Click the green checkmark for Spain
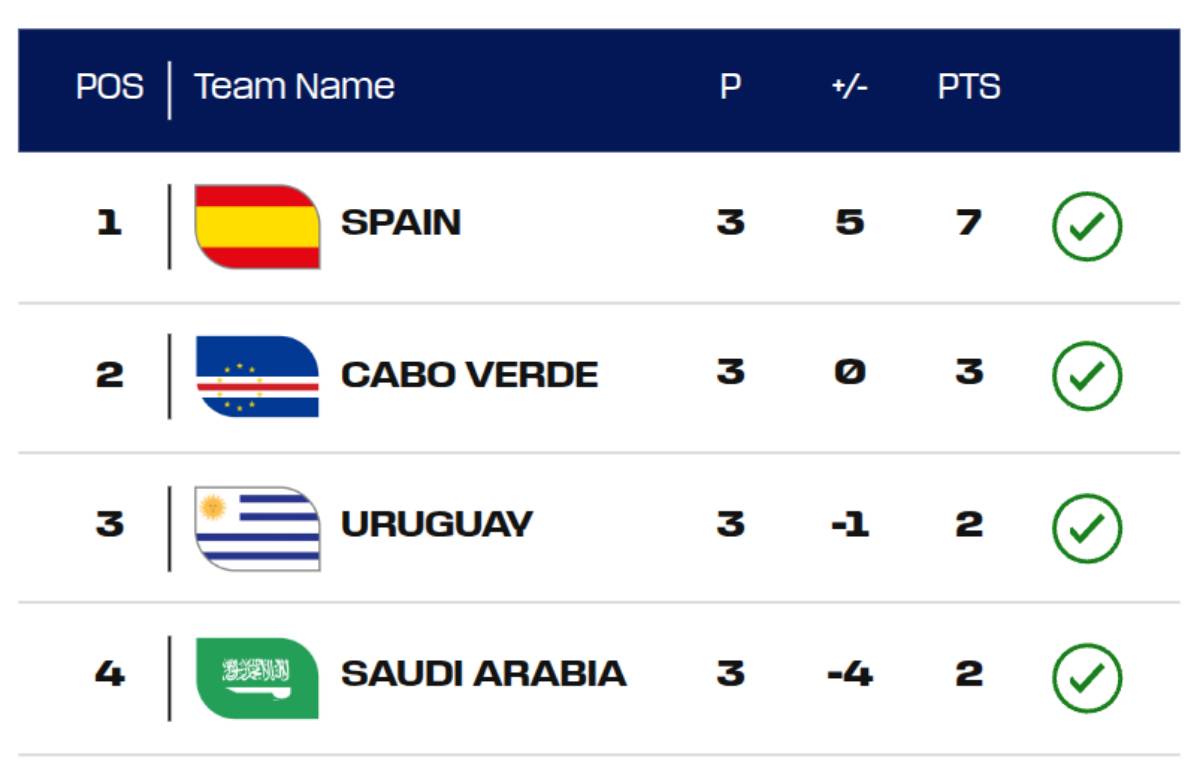The width and height of the screenshot is (1200, 783). (1087, 227)
